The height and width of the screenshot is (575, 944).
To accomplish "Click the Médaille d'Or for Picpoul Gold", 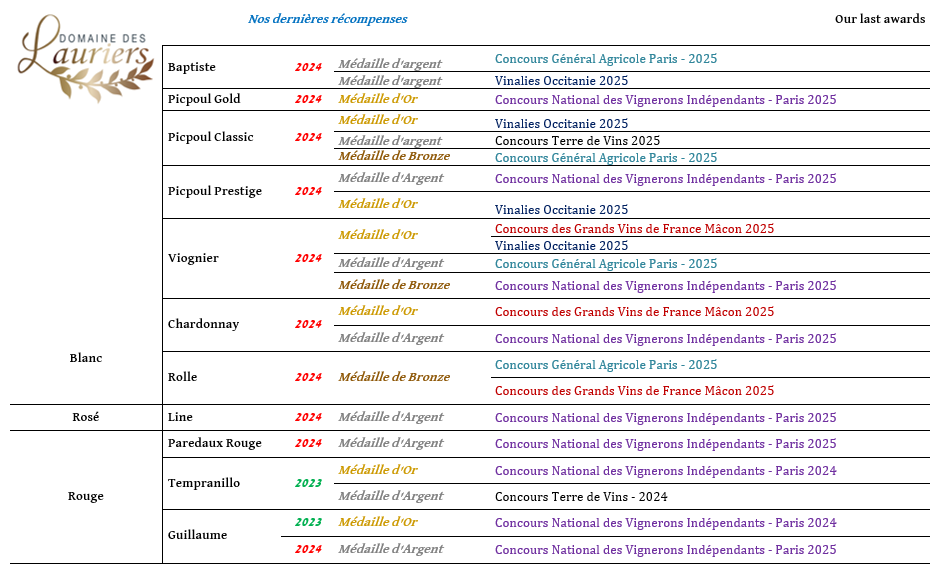I will pyautogui.click(x=378, y=99).
